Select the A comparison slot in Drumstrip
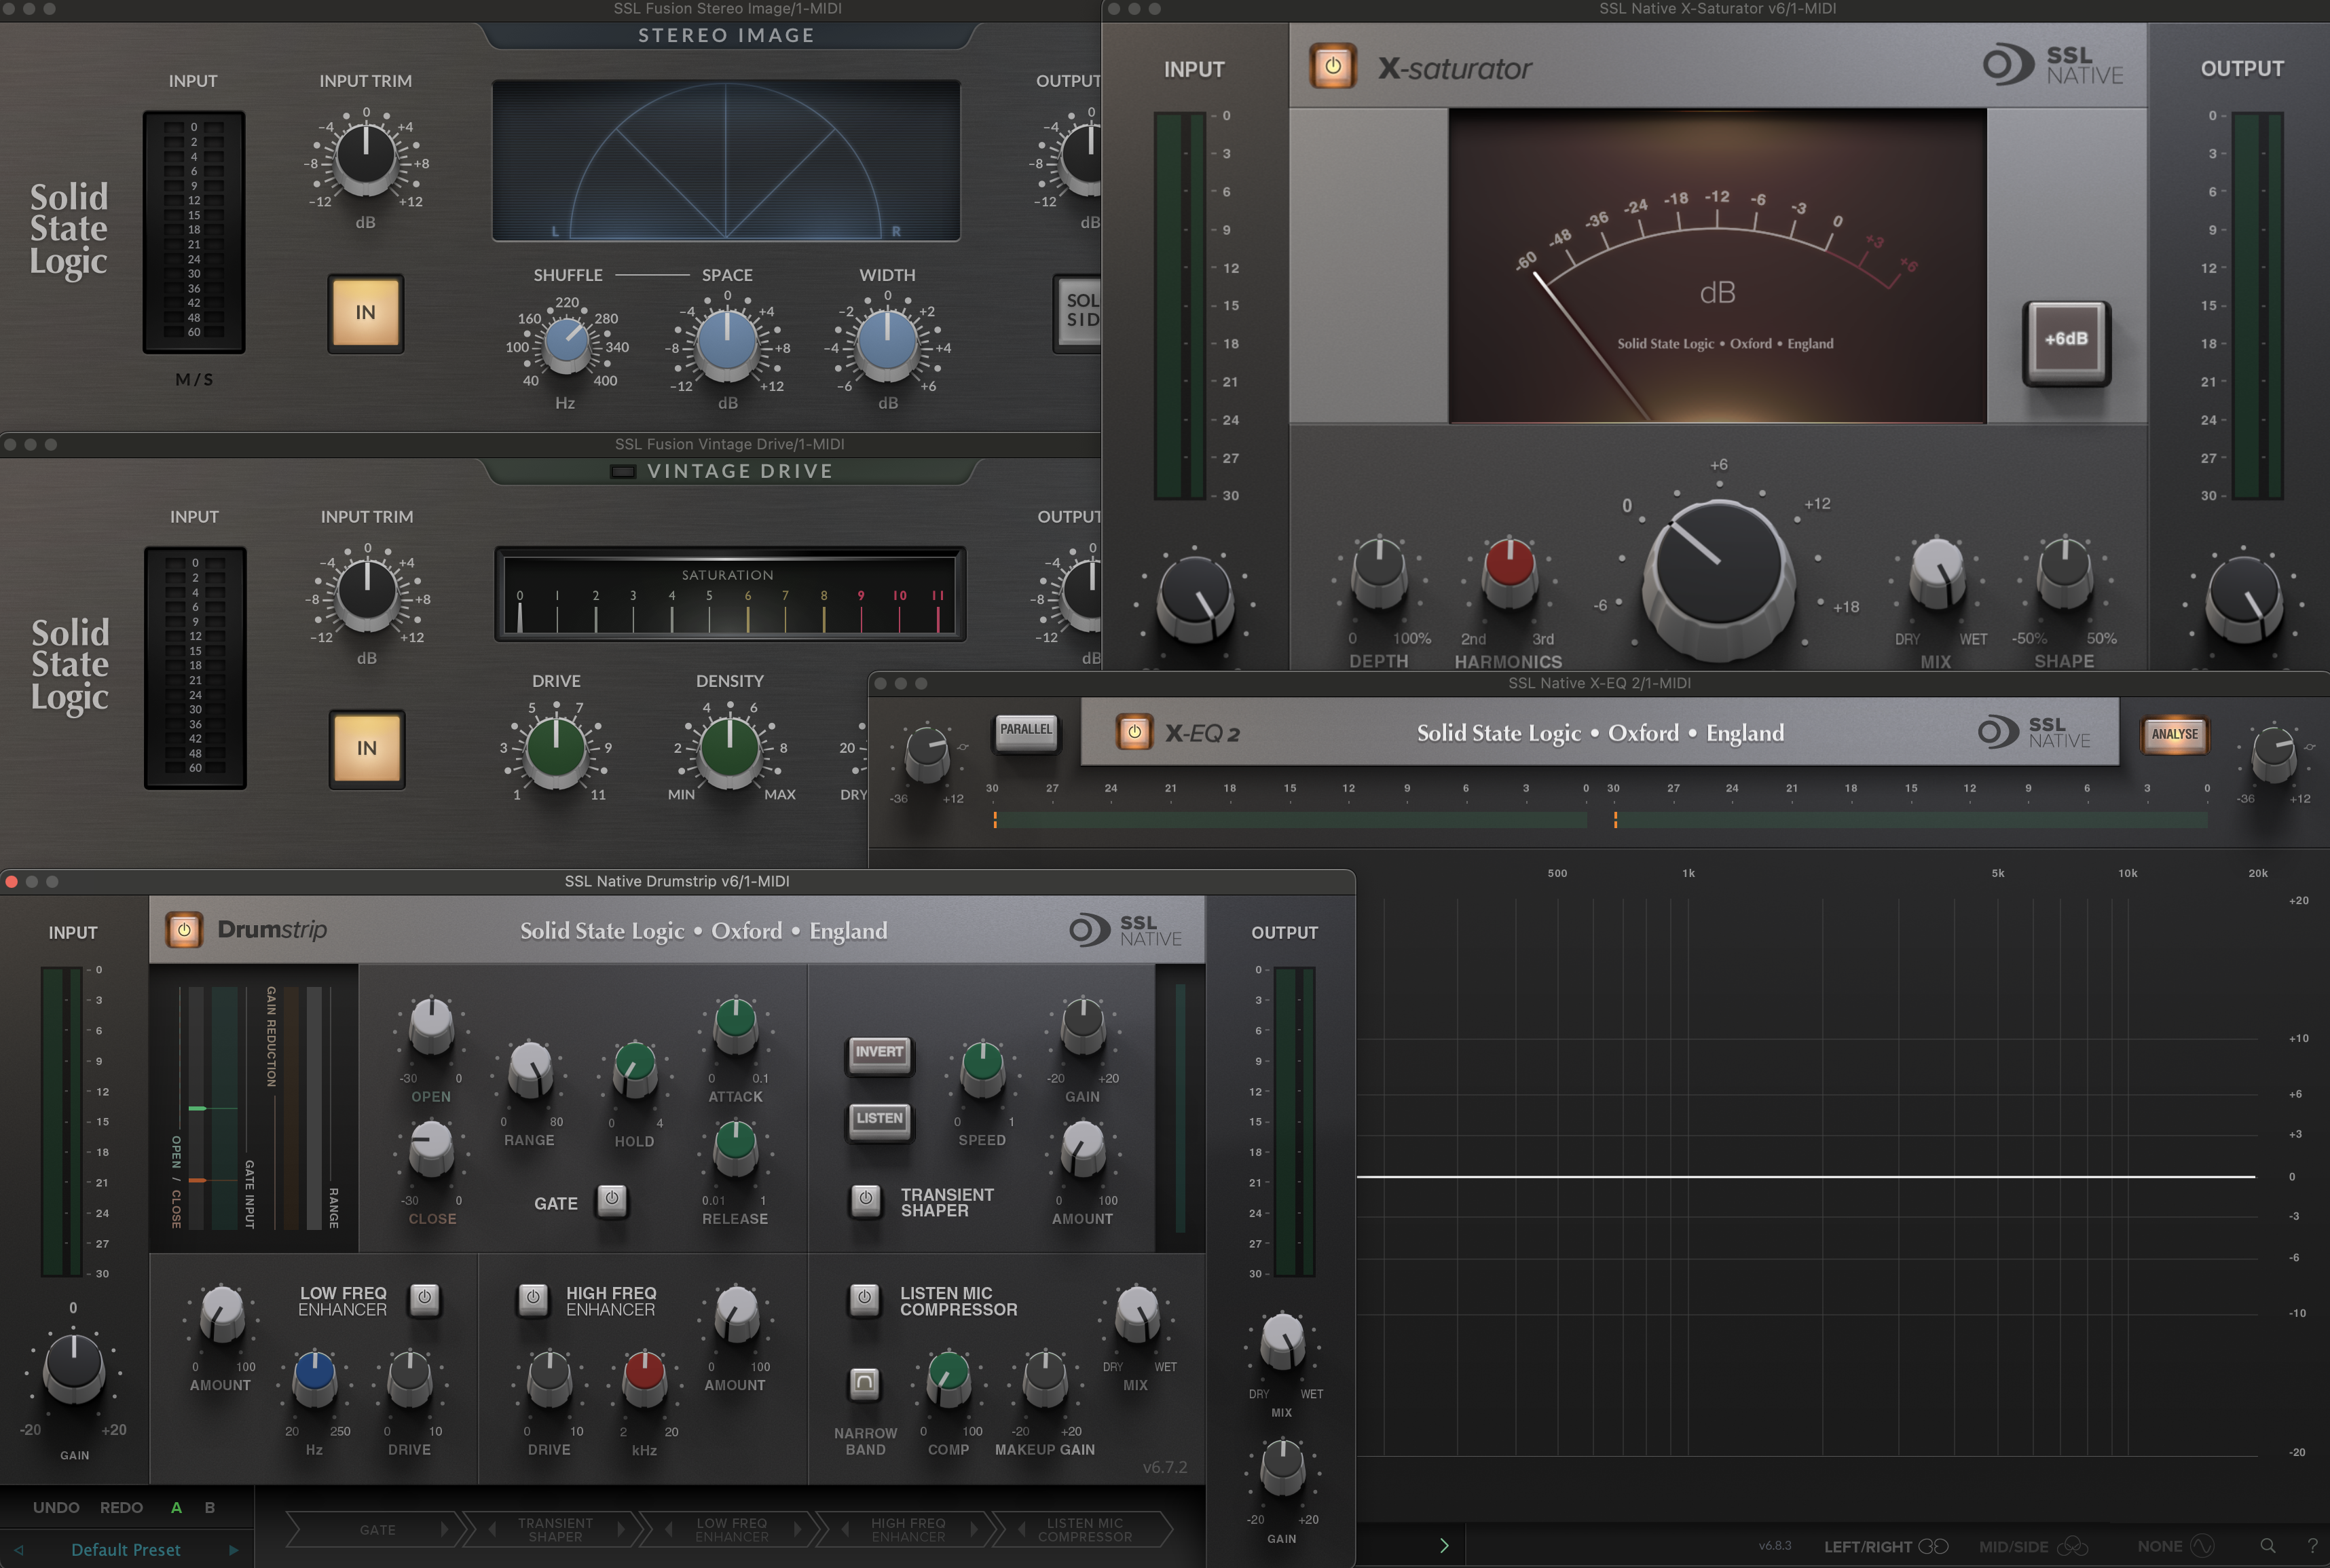 pos(176,1507)
